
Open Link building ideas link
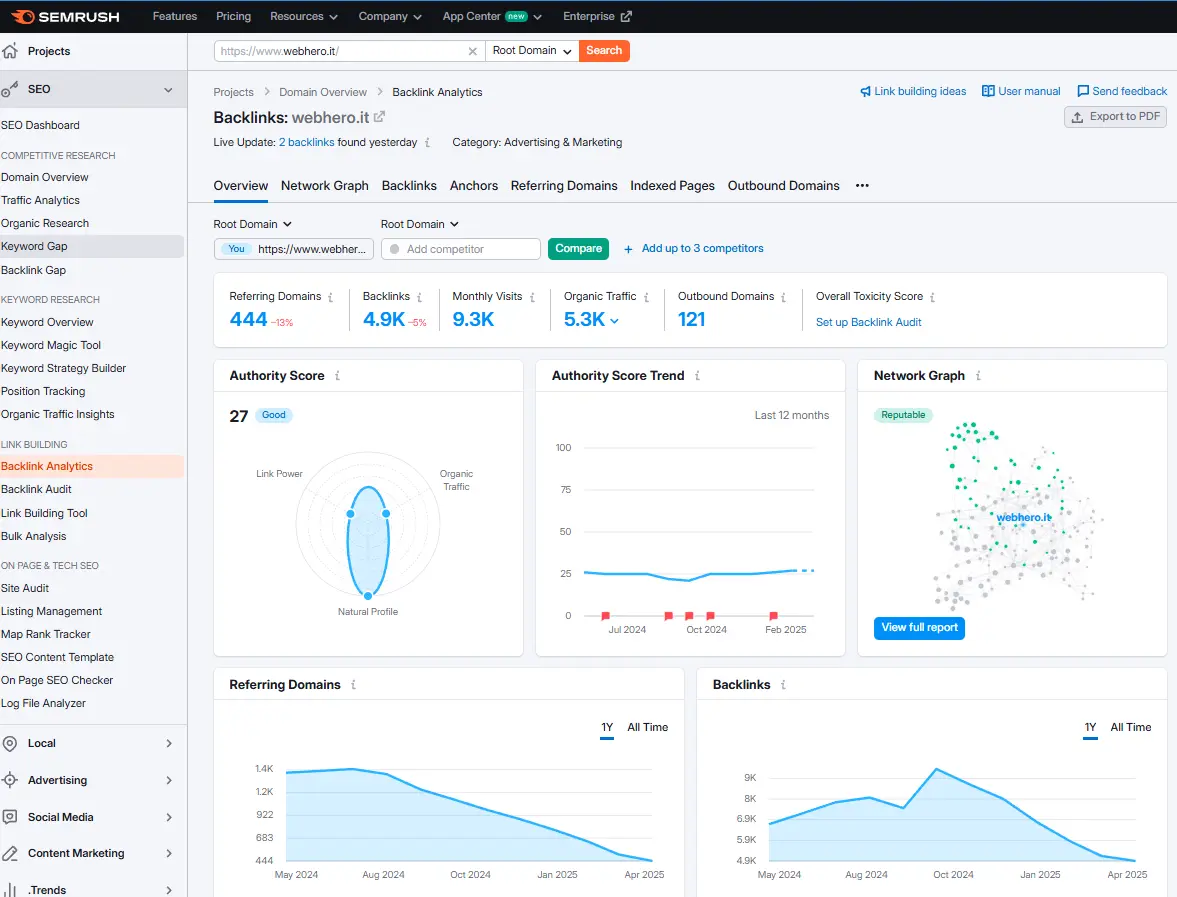(913, 92)
